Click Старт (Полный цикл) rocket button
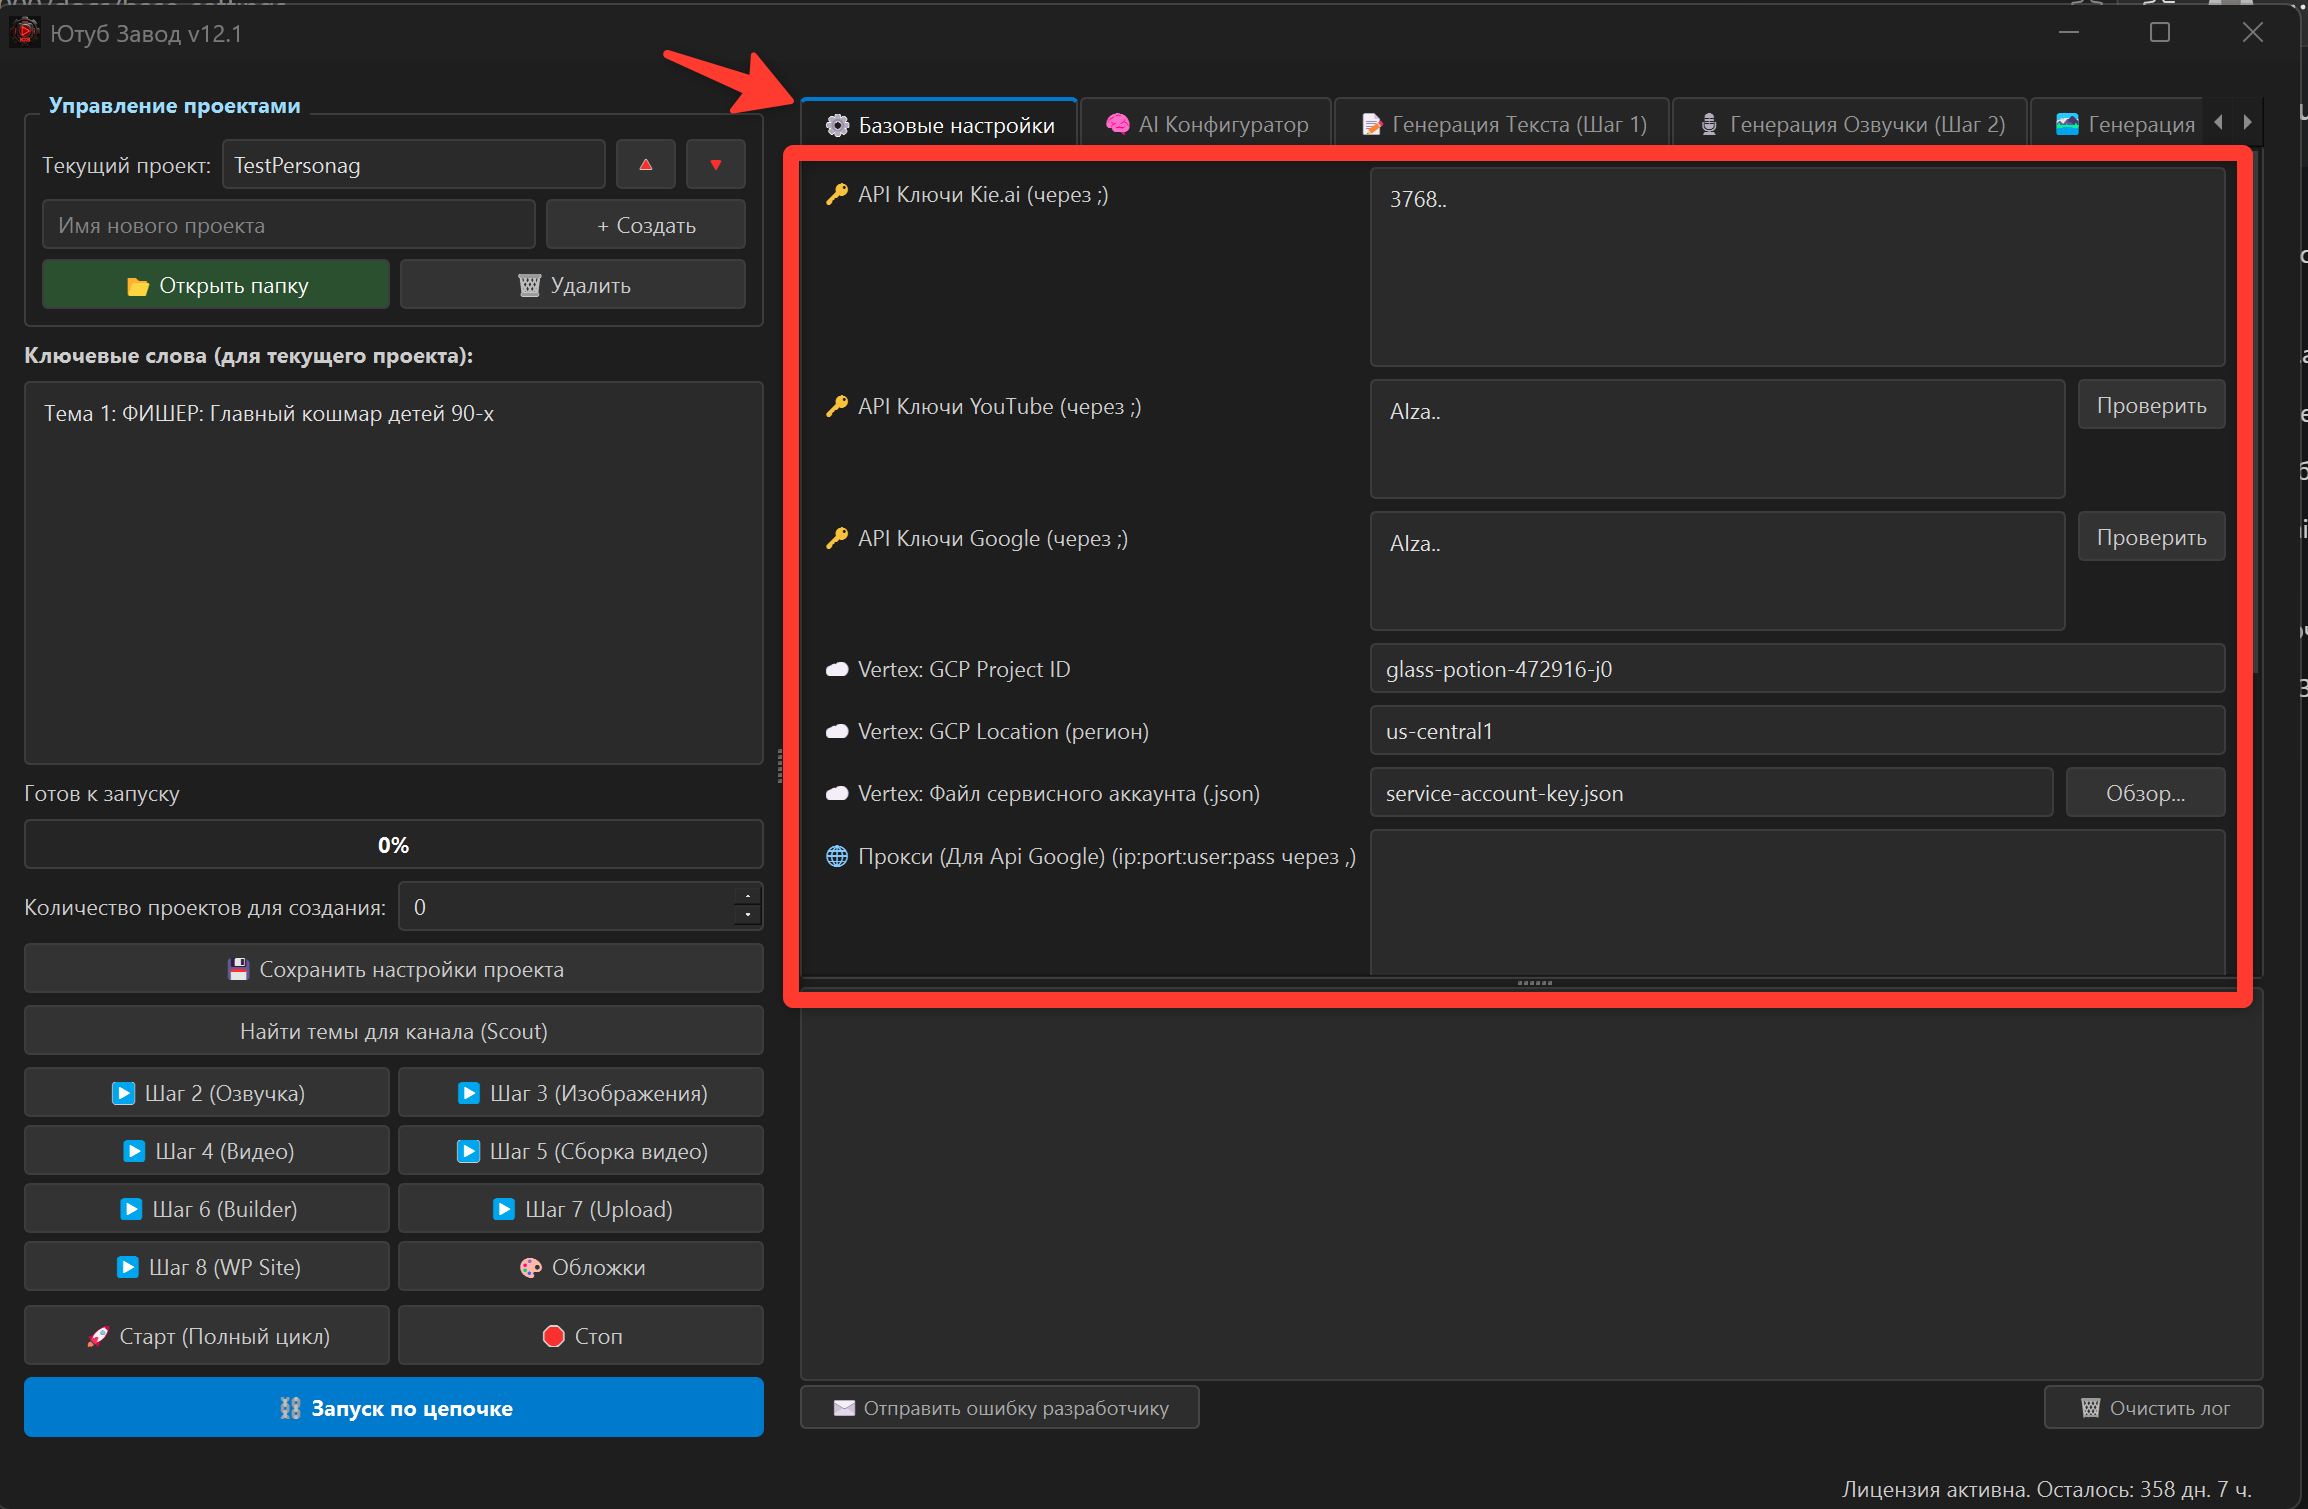 [x=207, y=1336]
